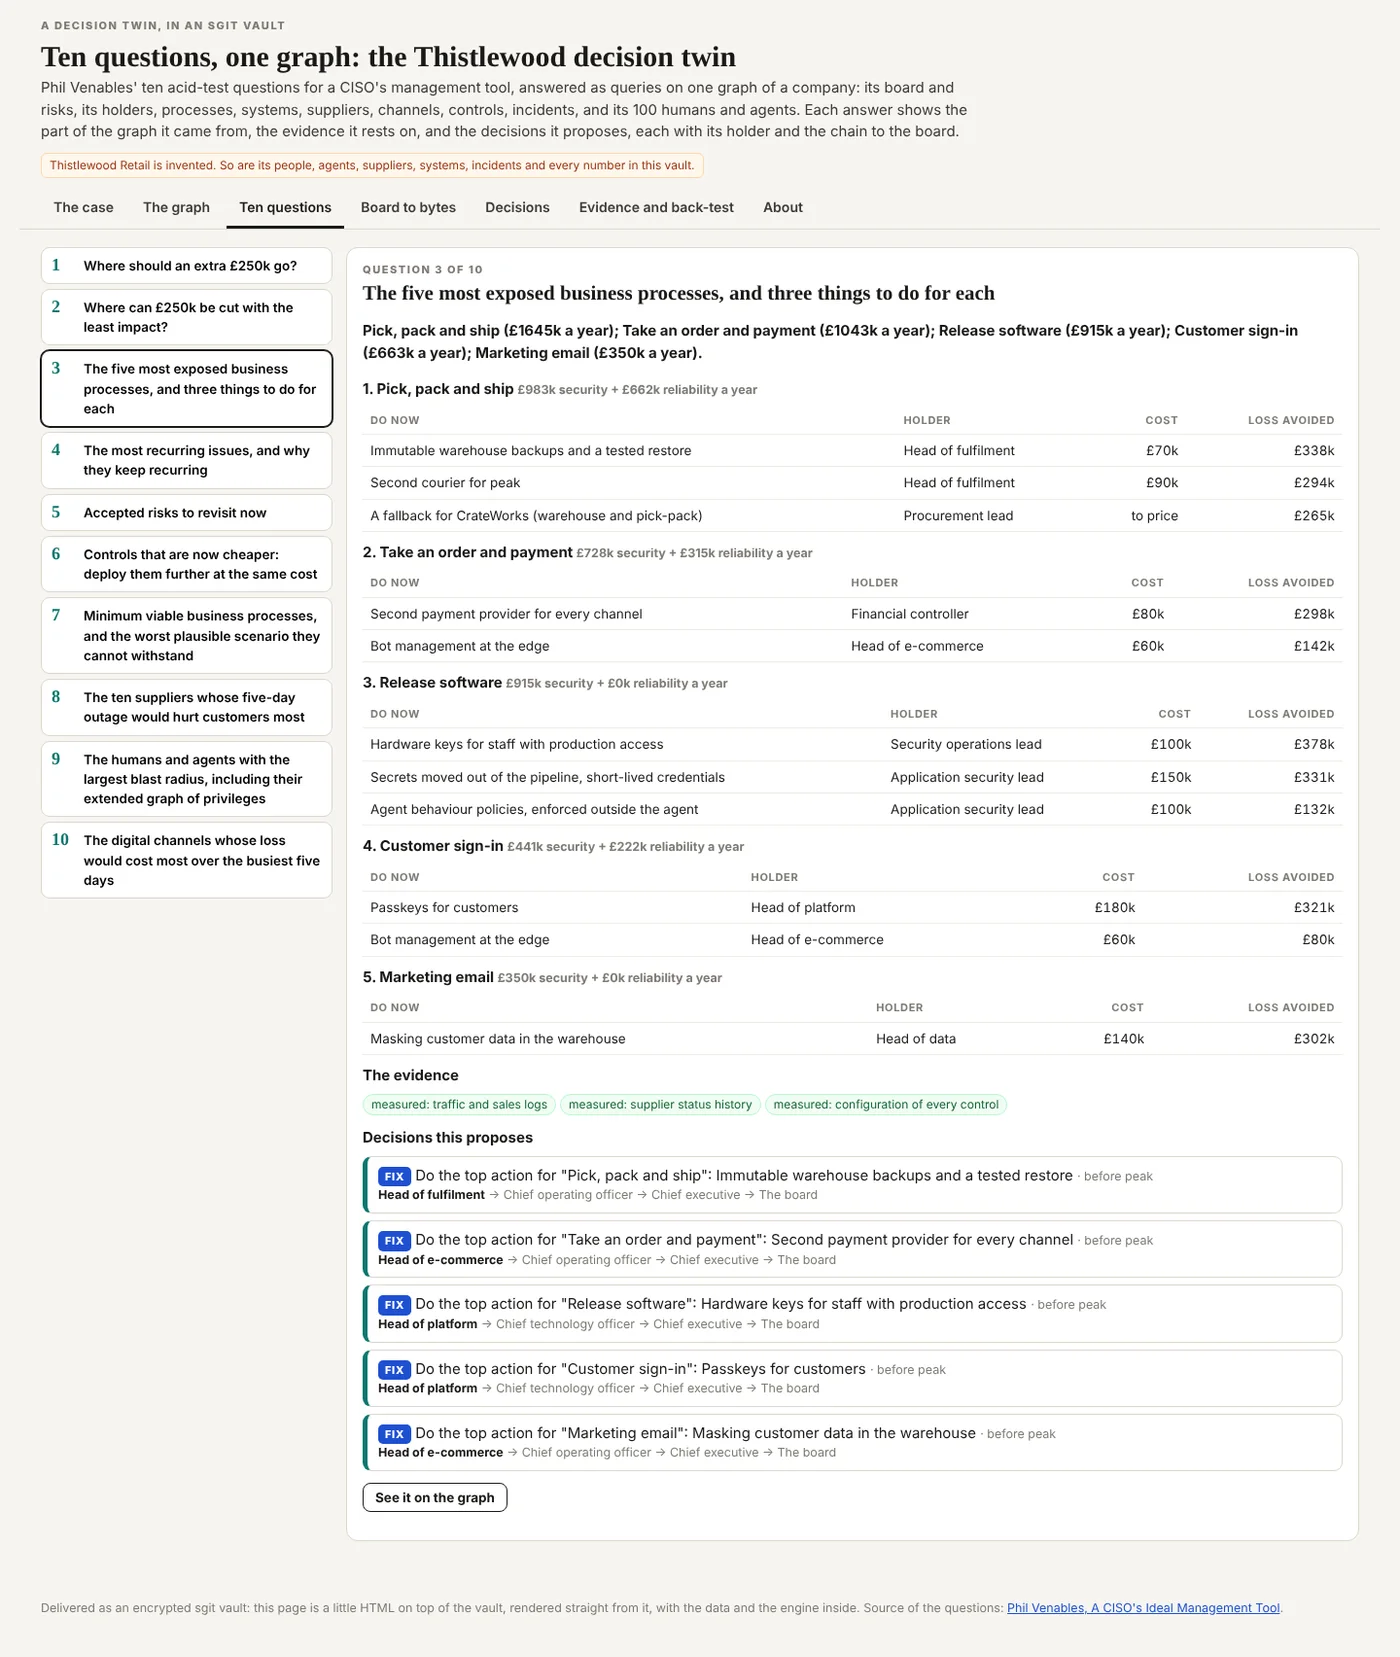Follow the Phil Venables source link
1400x1657 pixels.
(x=1143, y=1608)
